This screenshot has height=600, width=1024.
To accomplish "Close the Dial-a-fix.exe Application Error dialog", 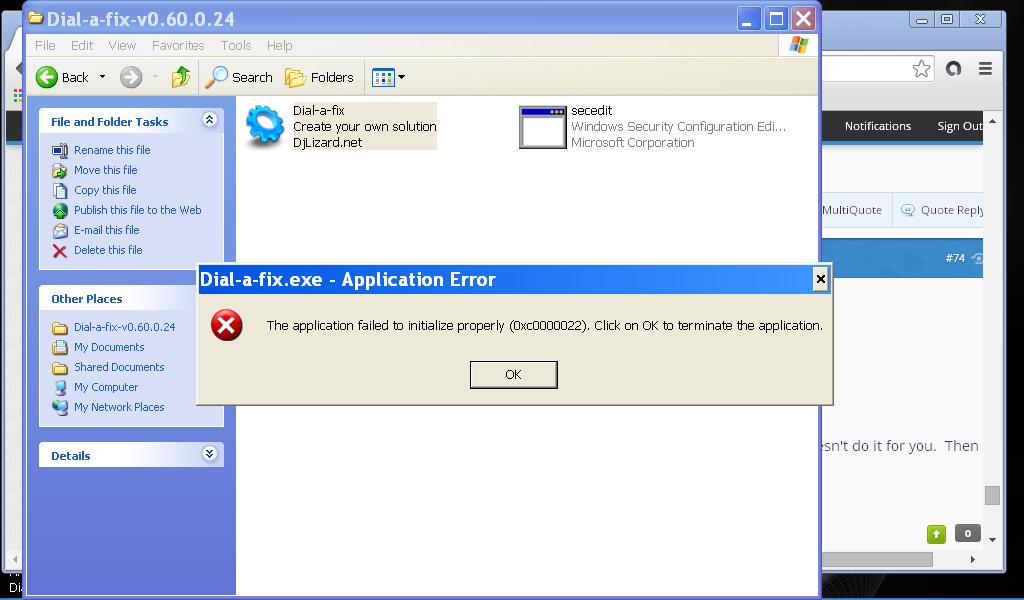I will (x=820, y=280).
